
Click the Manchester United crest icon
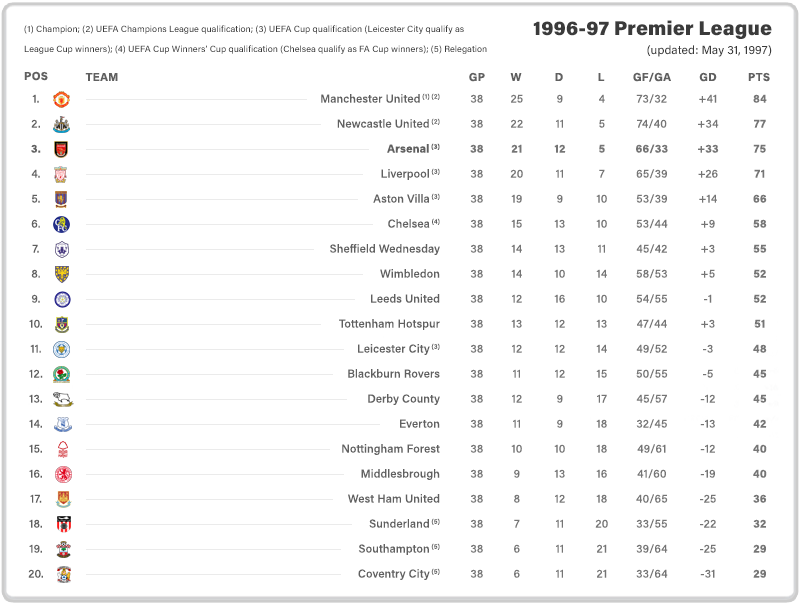tap(61, 99)
